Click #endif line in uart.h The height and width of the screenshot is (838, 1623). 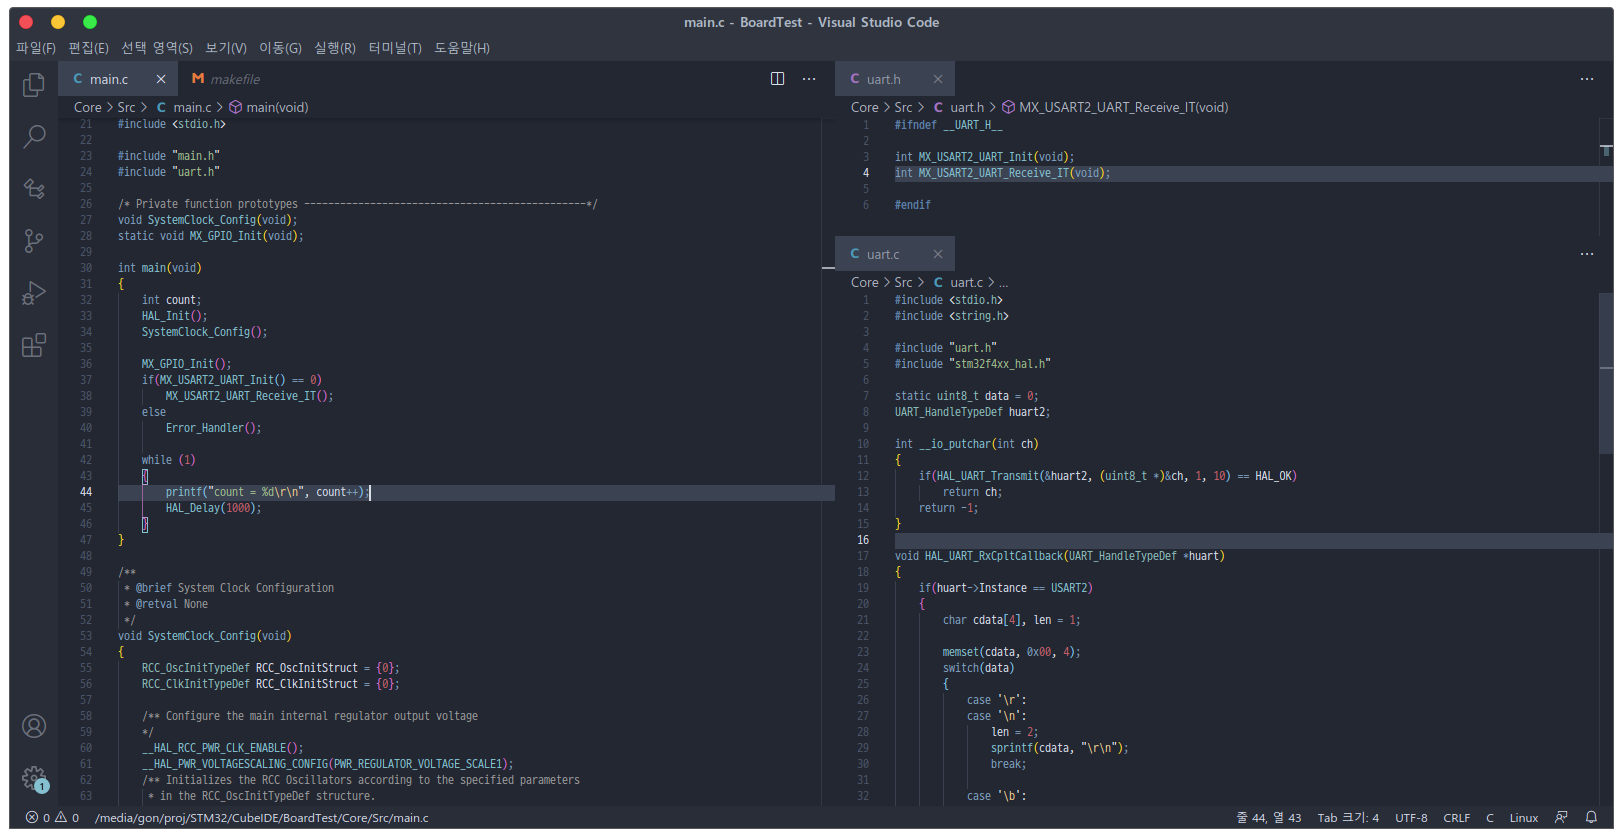click(x=912, y=205)
